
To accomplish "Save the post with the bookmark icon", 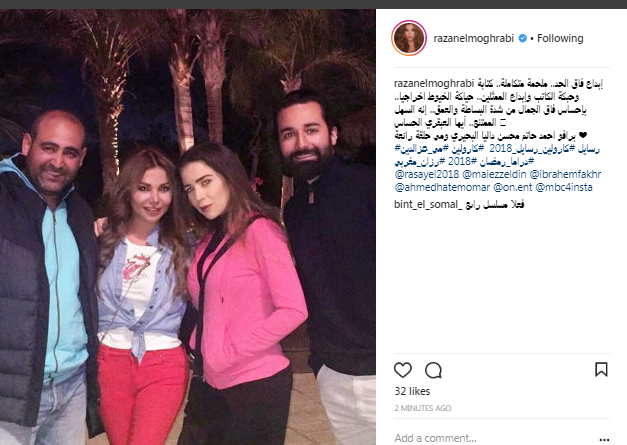I will click(601, 369).
